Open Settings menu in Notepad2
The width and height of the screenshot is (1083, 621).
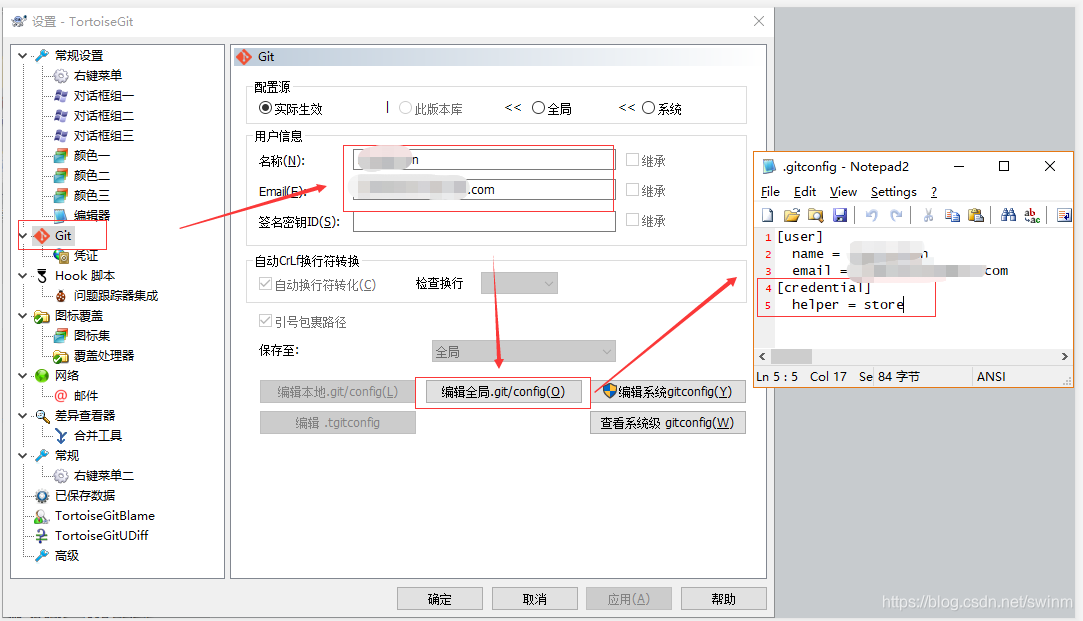tap(894, 192)
